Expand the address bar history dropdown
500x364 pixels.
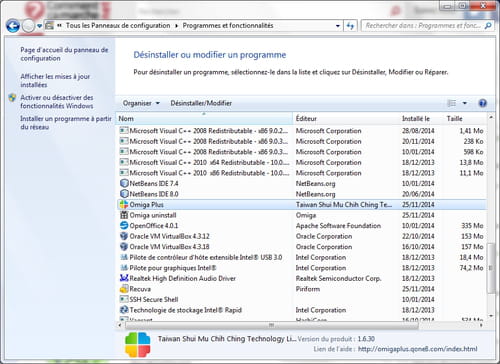[x=338, y=26]
